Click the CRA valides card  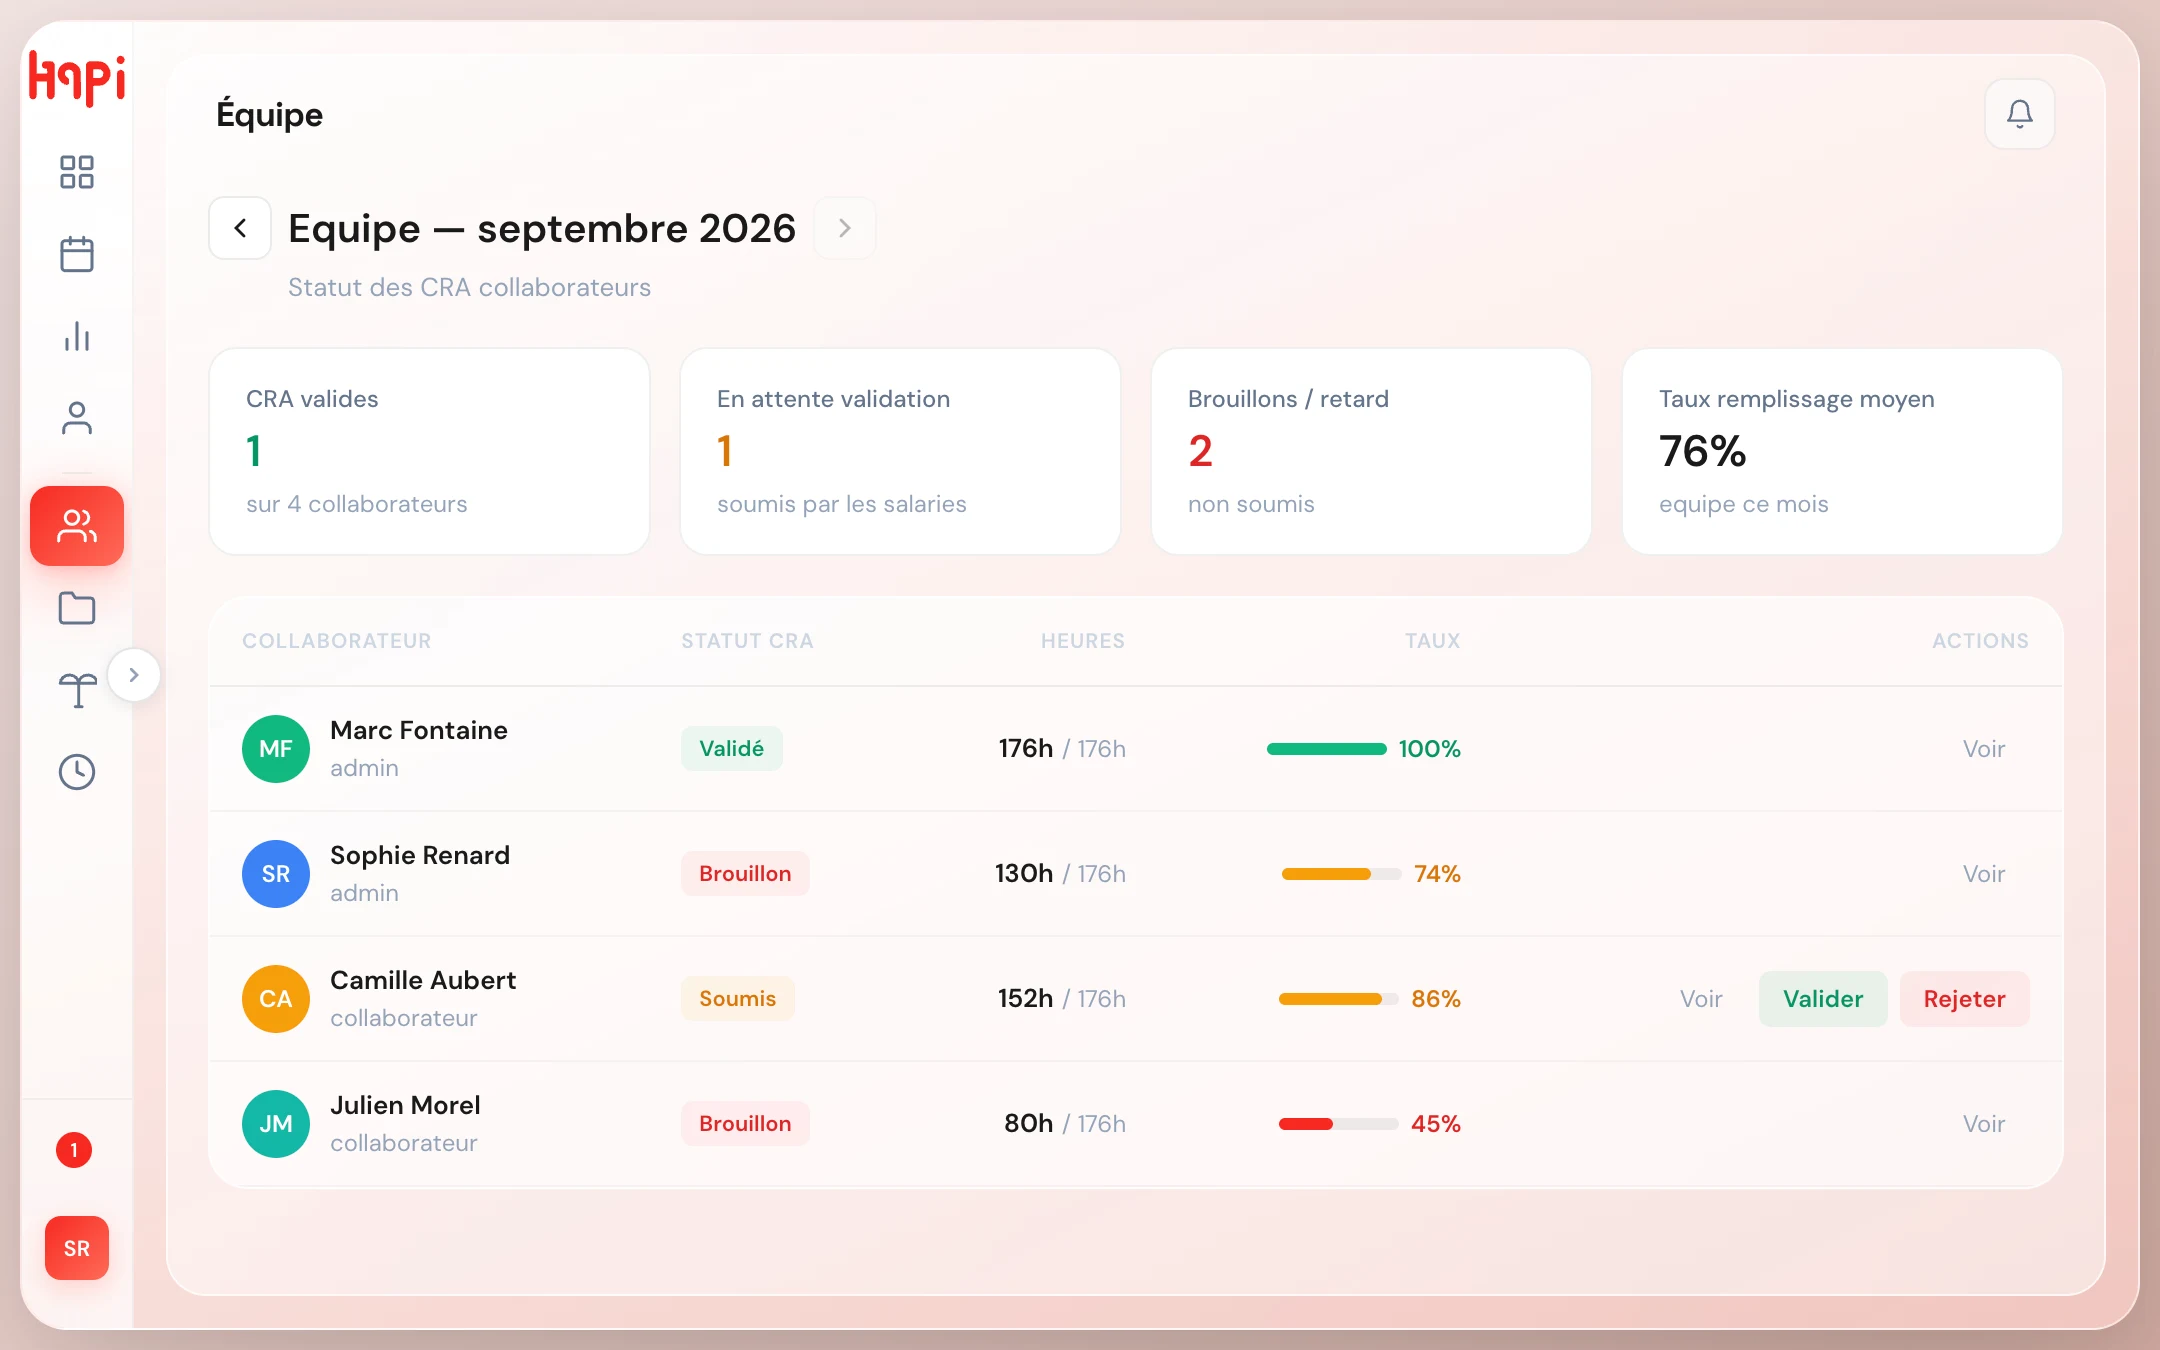tap(430, 451)
